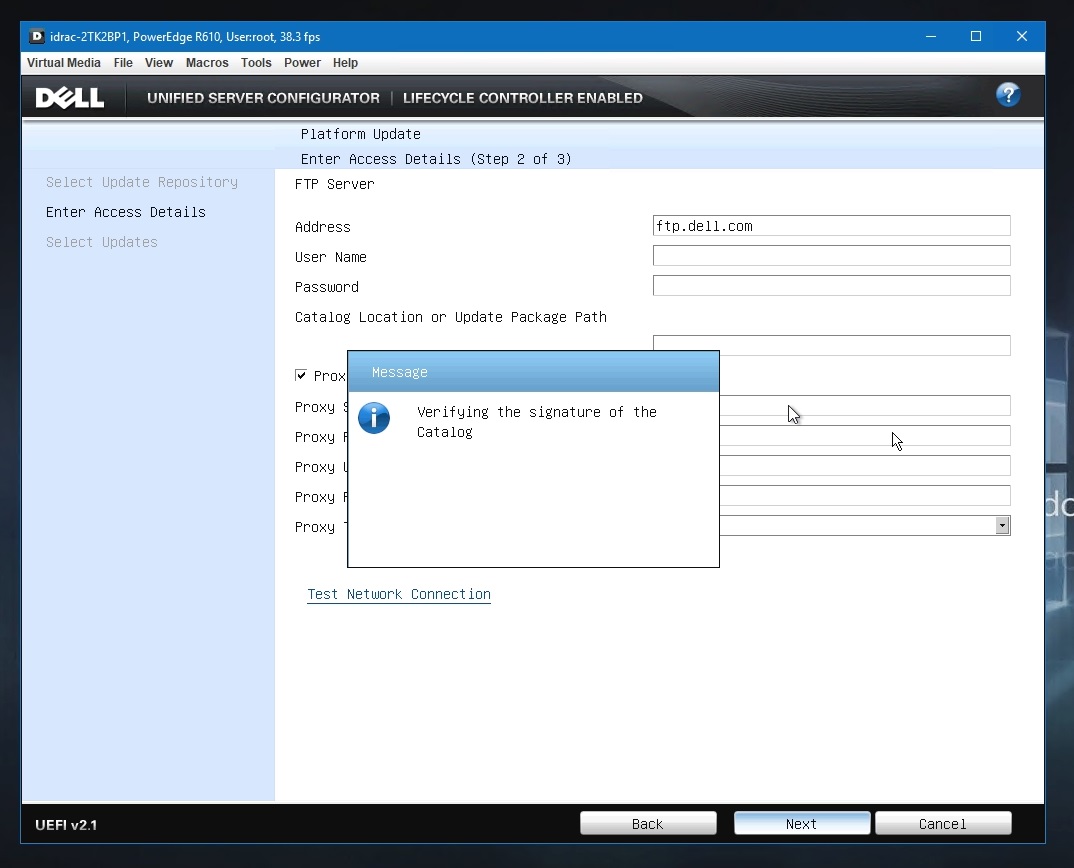Click the Back button
1074x868 pixels.
648,823
